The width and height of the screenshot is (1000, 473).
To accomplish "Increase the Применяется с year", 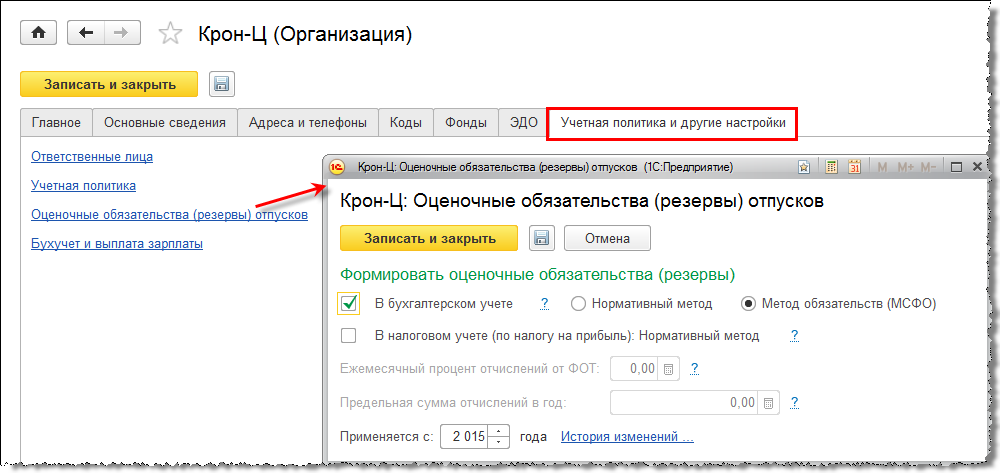I will tap(501, 432).
